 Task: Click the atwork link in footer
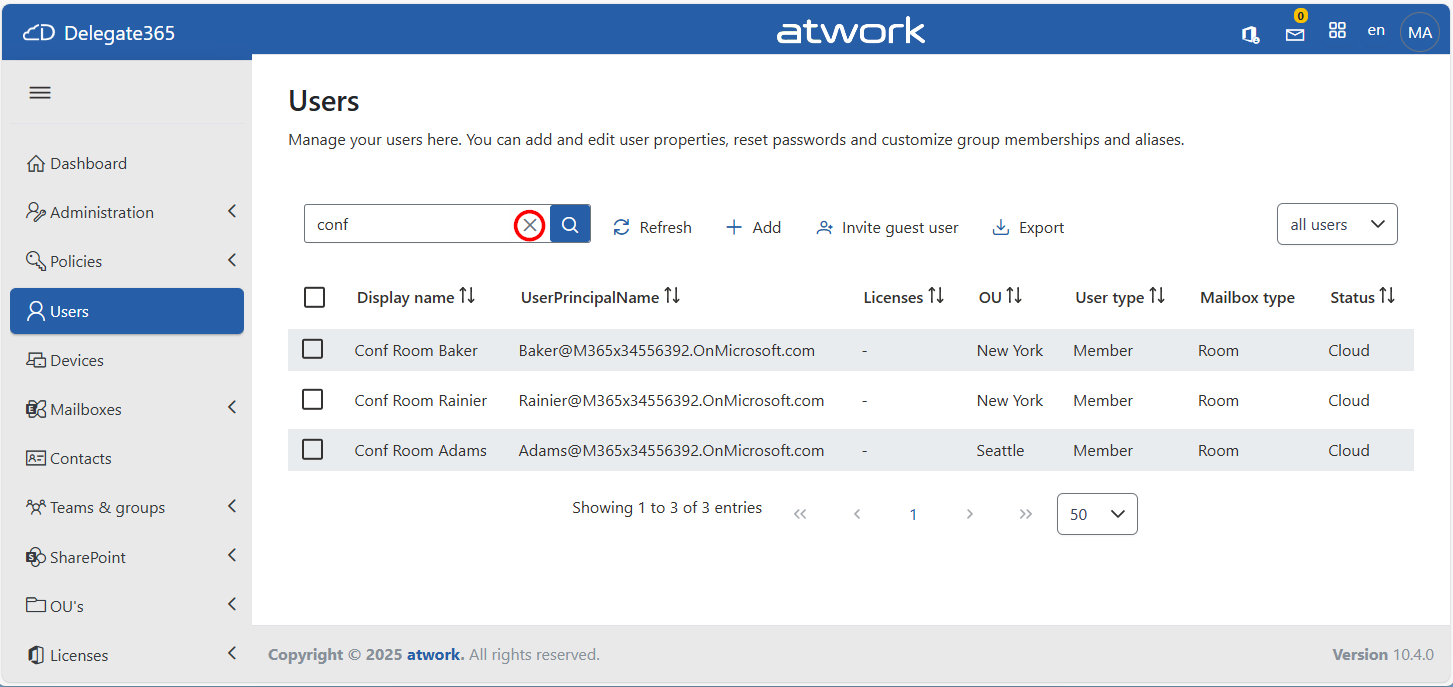[434, 655]
